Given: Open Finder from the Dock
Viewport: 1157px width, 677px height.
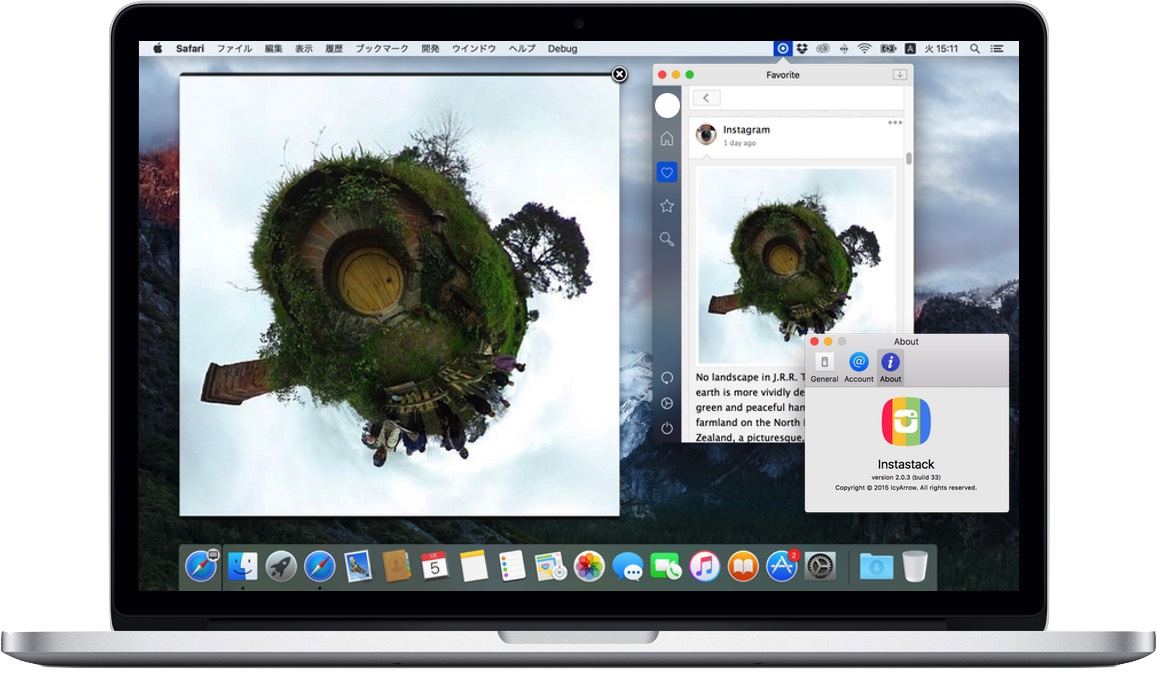Looking at the screenshot, I should coord(242,567).
